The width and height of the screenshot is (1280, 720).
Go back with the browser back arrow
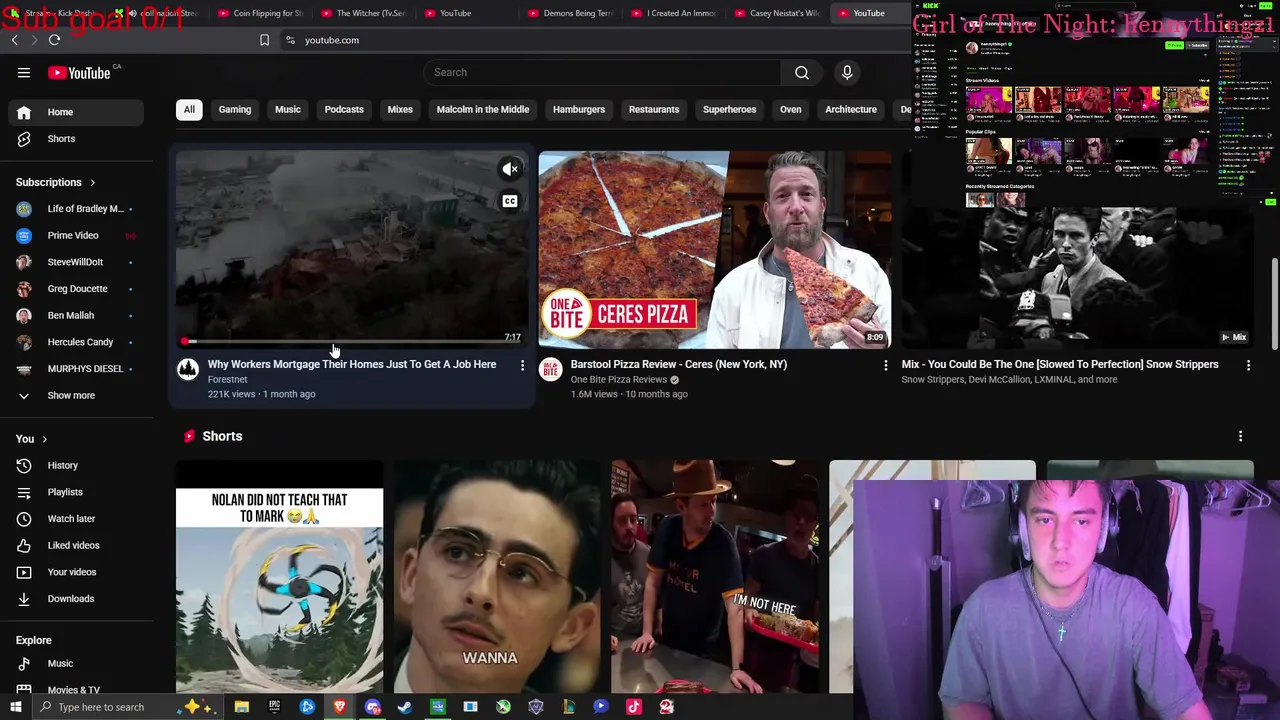[x=14, y=40]
